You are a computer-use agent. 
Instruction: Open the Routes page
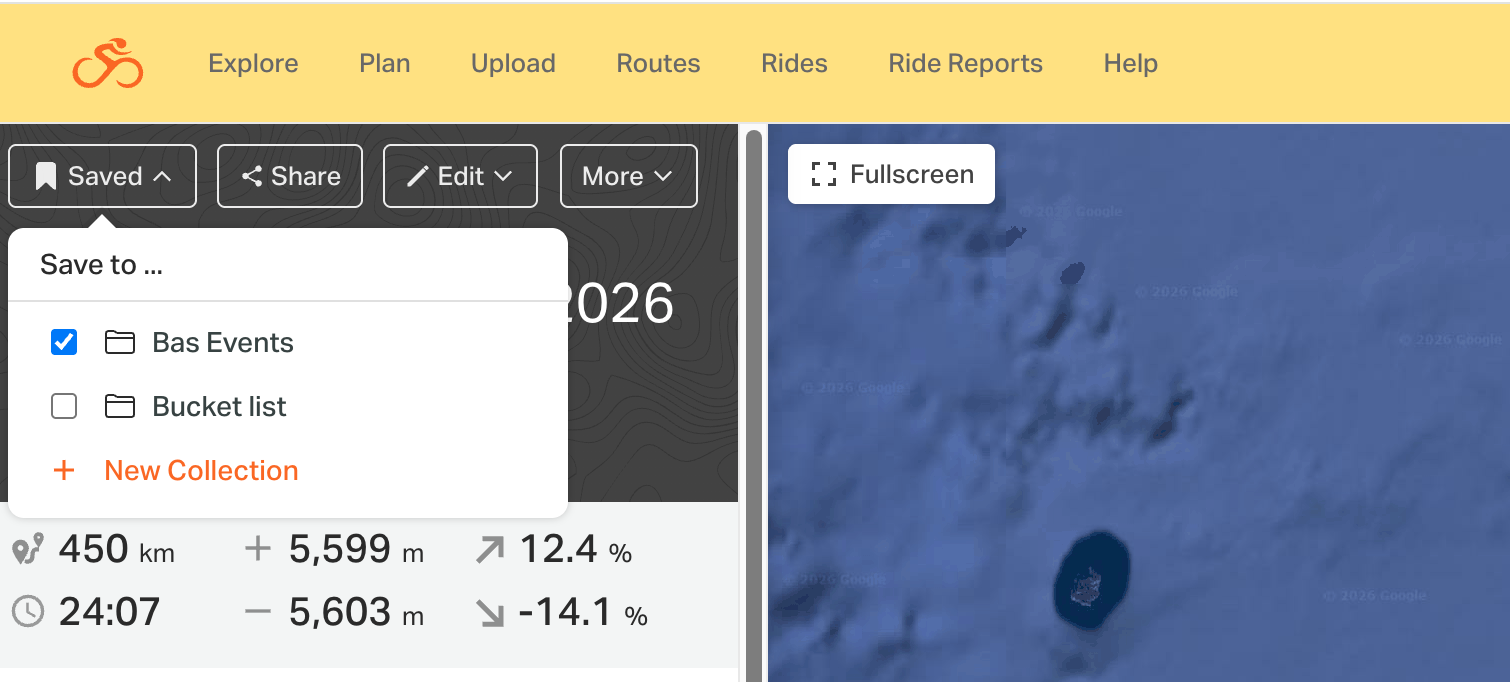pos(658,63)
